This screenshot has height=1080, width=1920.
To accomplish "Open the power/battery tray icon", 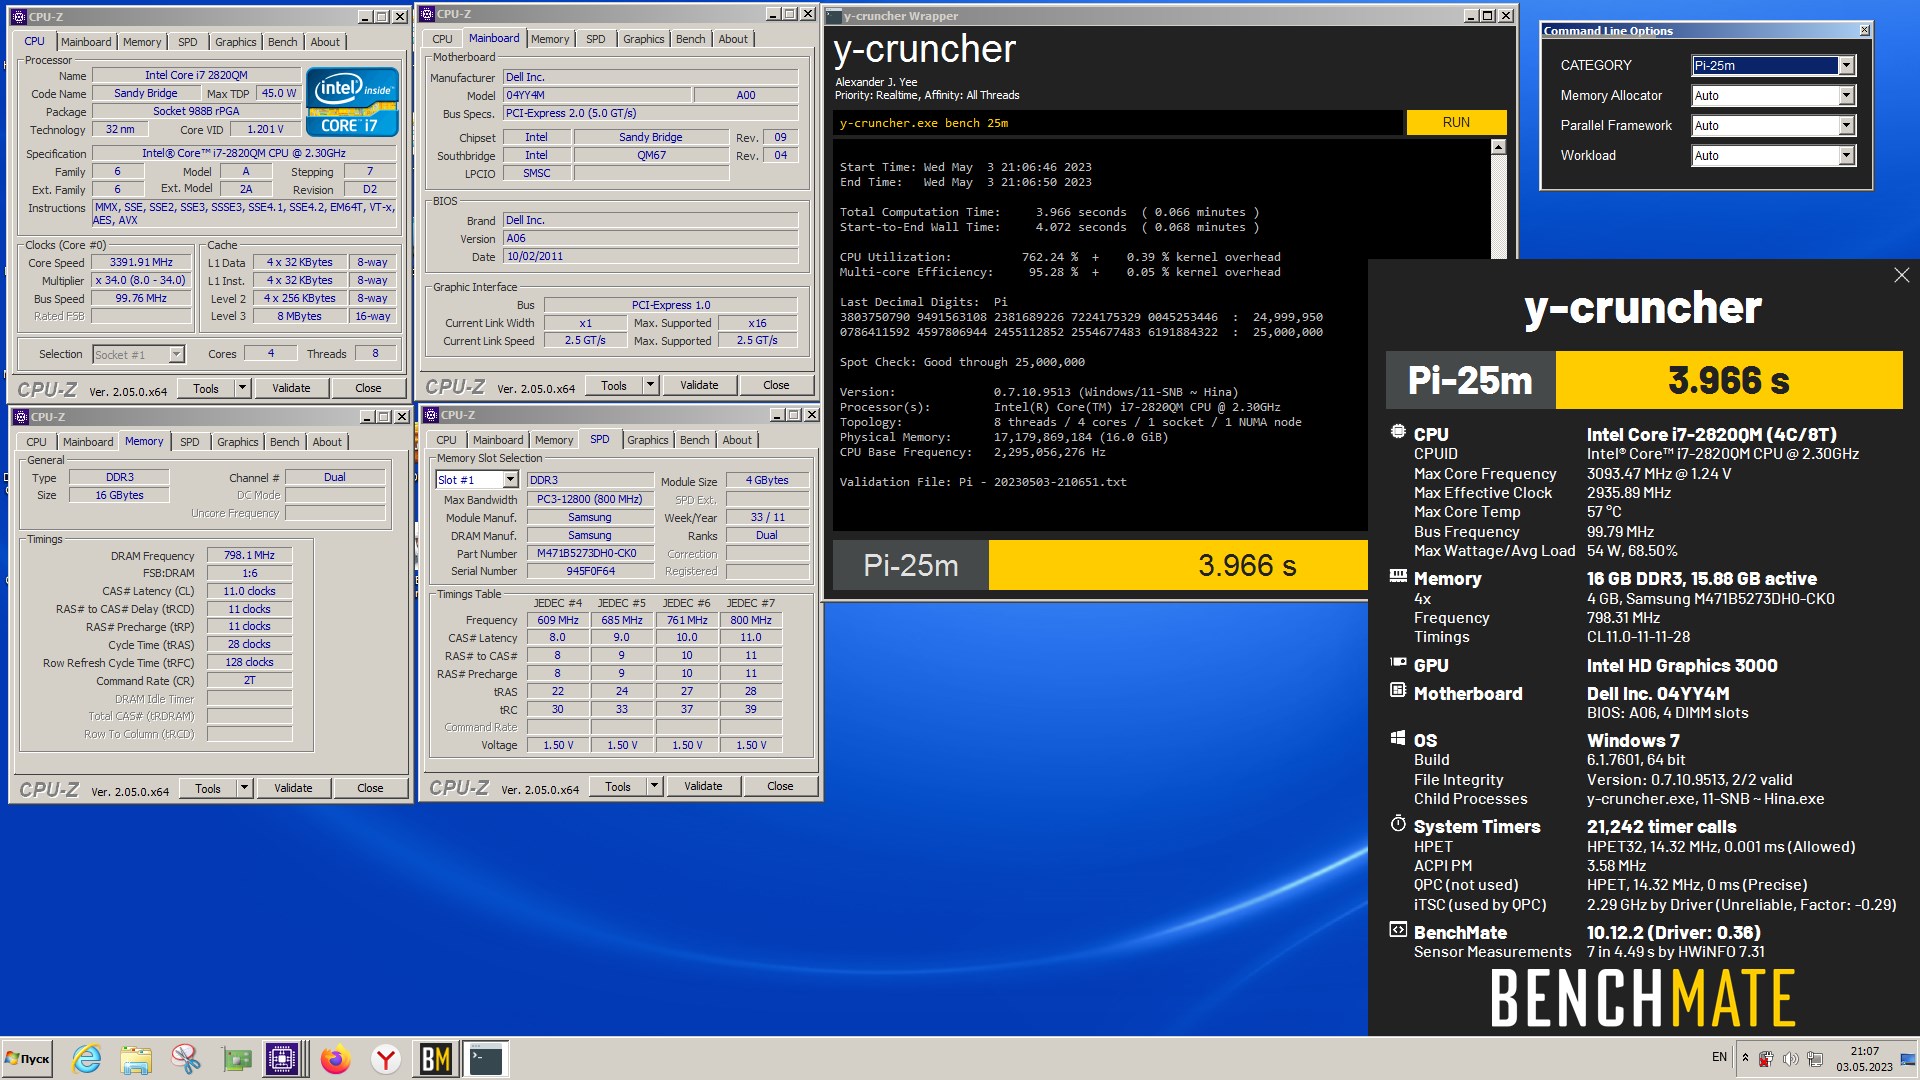I will [x=1766, y=1058].
